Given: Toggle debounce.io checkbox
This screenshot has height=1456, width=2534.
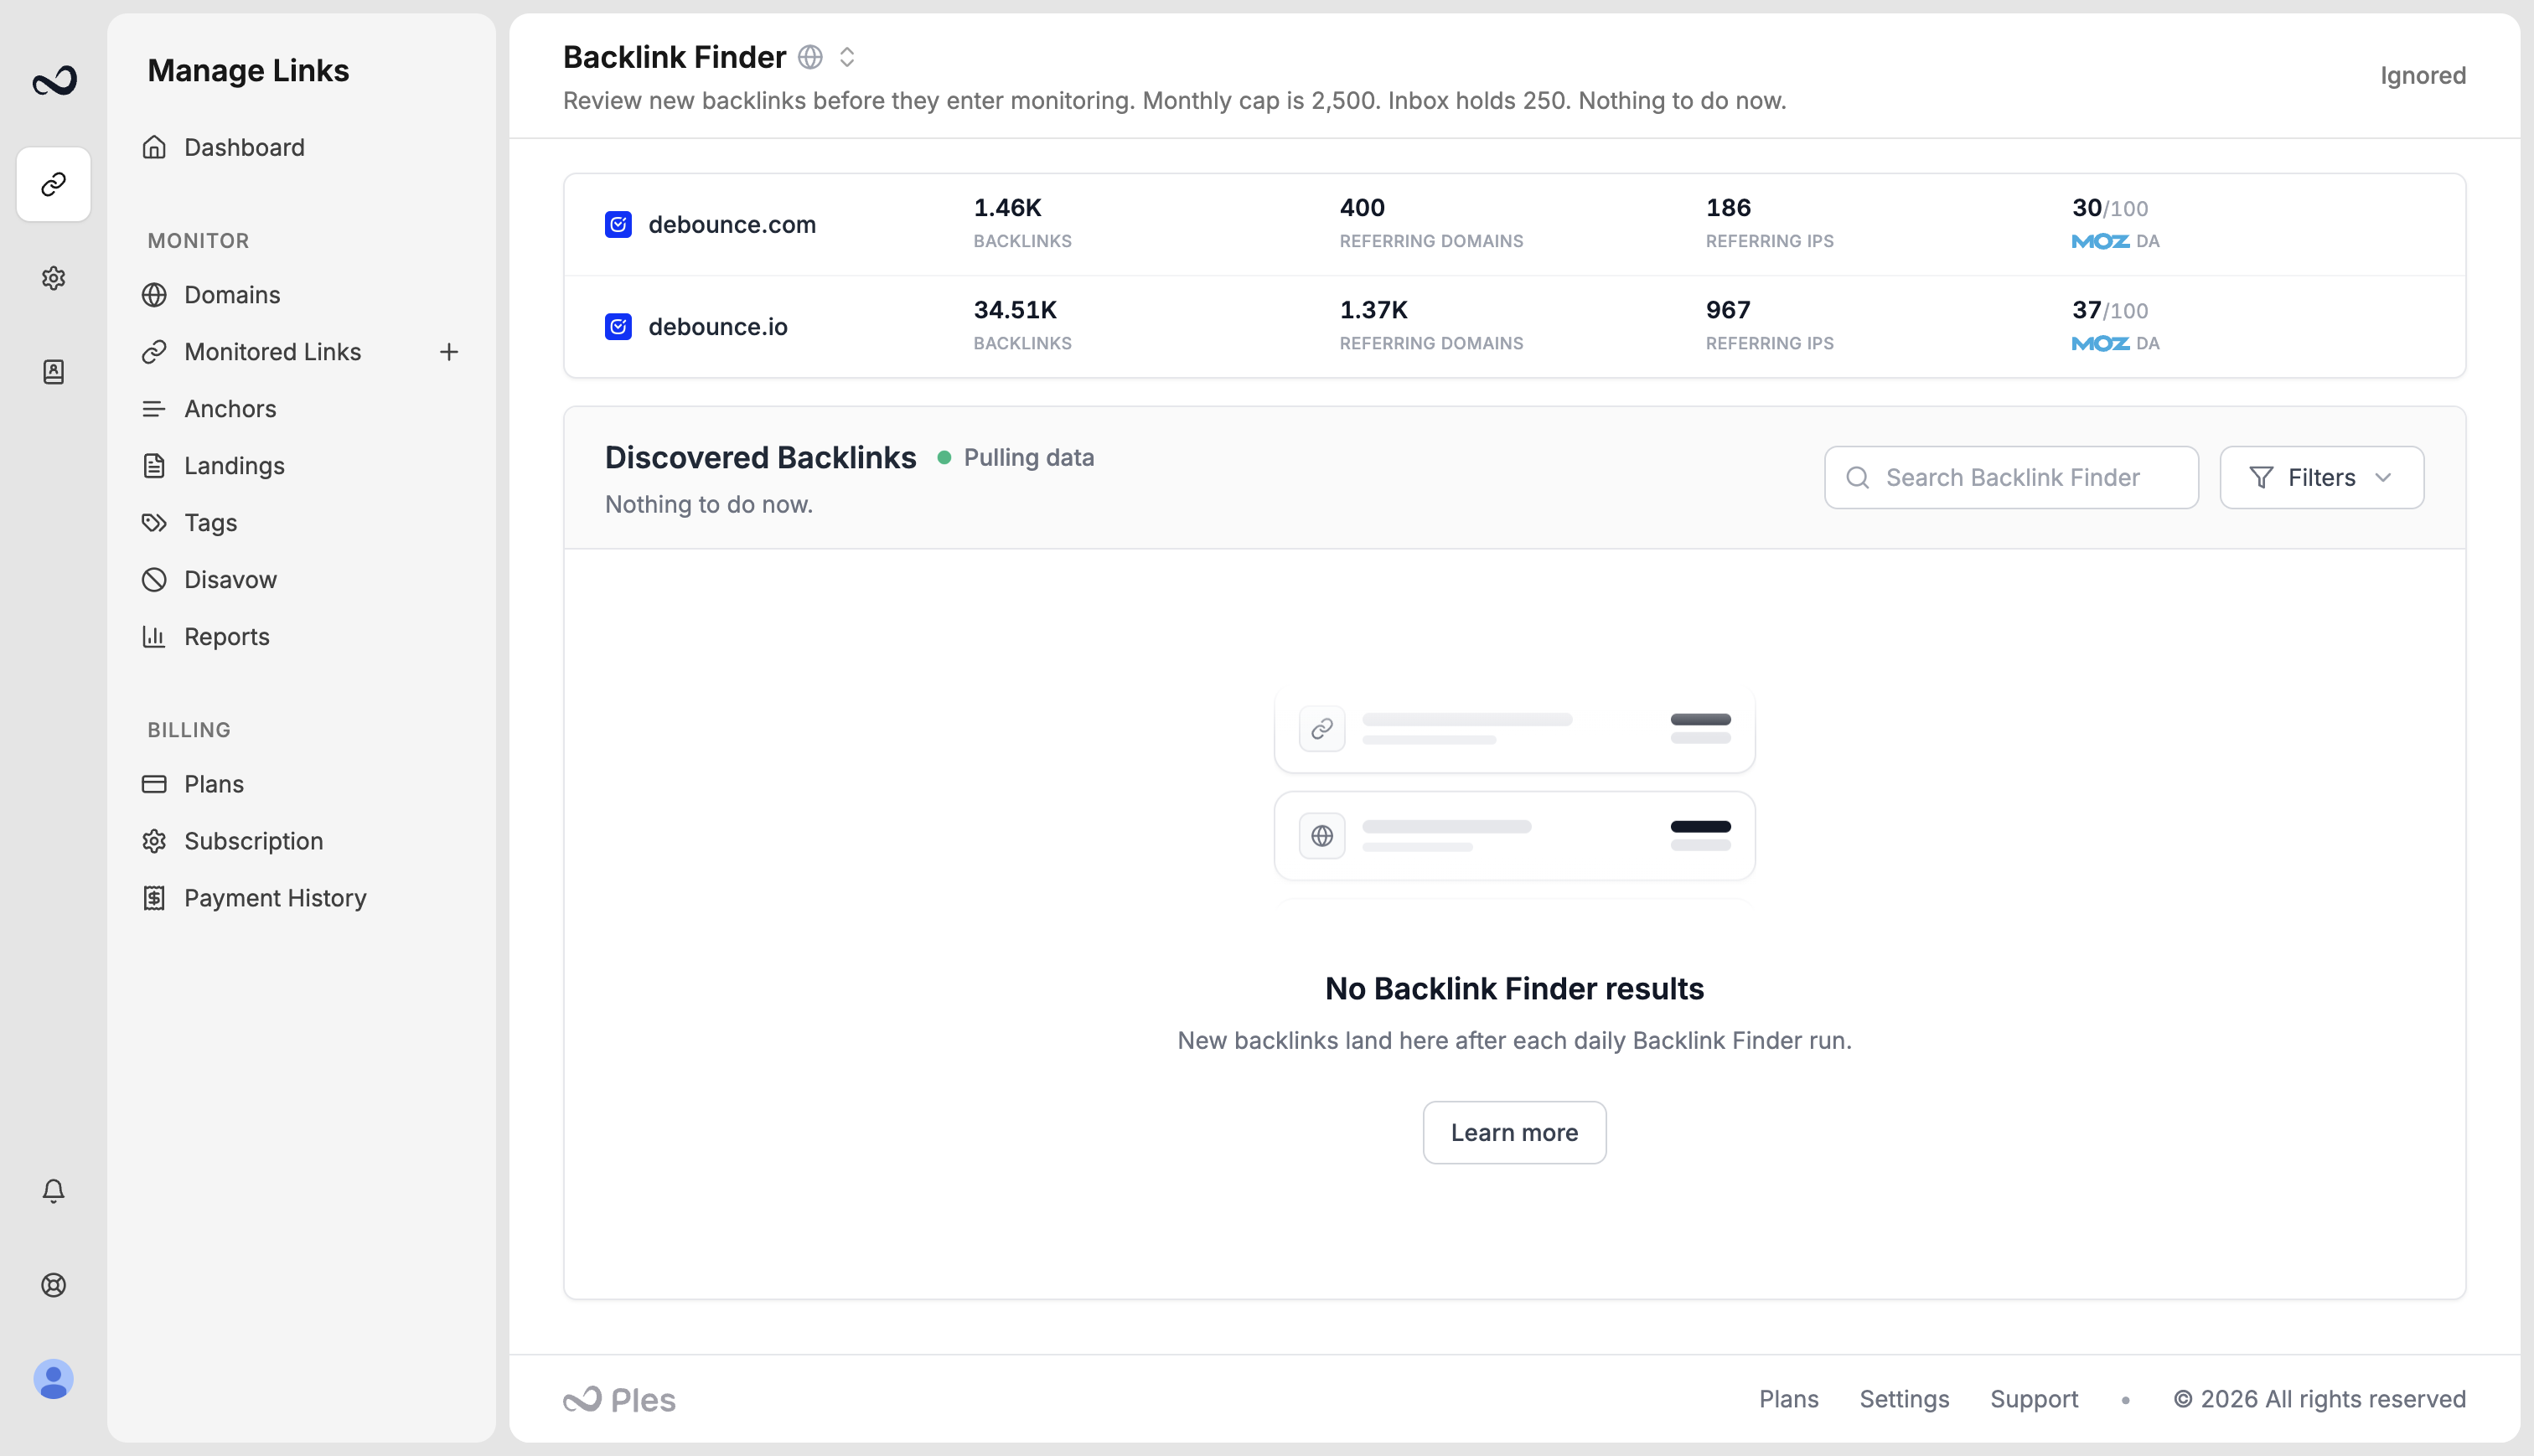Looking at the screenshot, I should (x=618, y=326).
